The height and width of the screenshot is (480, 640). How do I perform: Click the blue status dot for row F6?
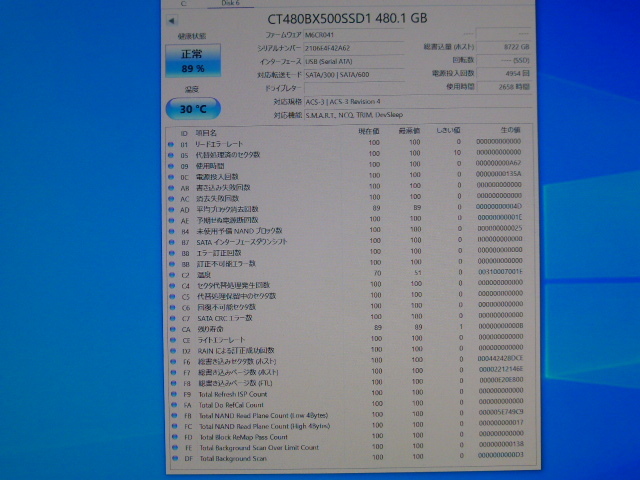pos(173,361)
